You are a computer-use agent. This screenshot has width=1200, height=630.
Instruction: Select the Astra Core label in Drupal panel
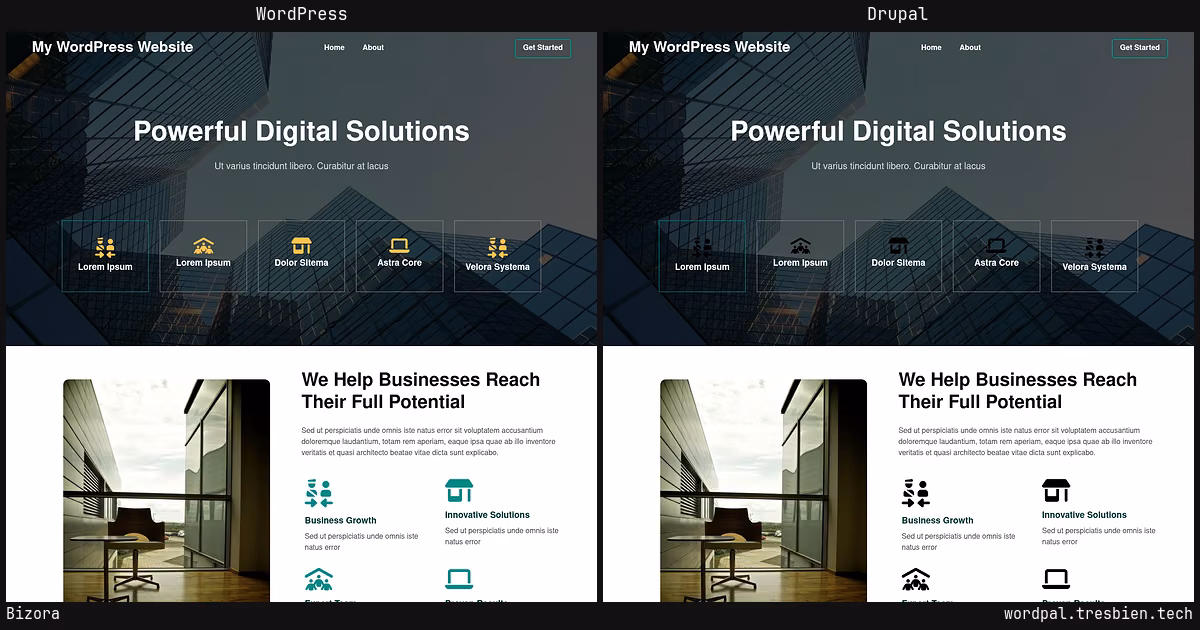point(996,263)
